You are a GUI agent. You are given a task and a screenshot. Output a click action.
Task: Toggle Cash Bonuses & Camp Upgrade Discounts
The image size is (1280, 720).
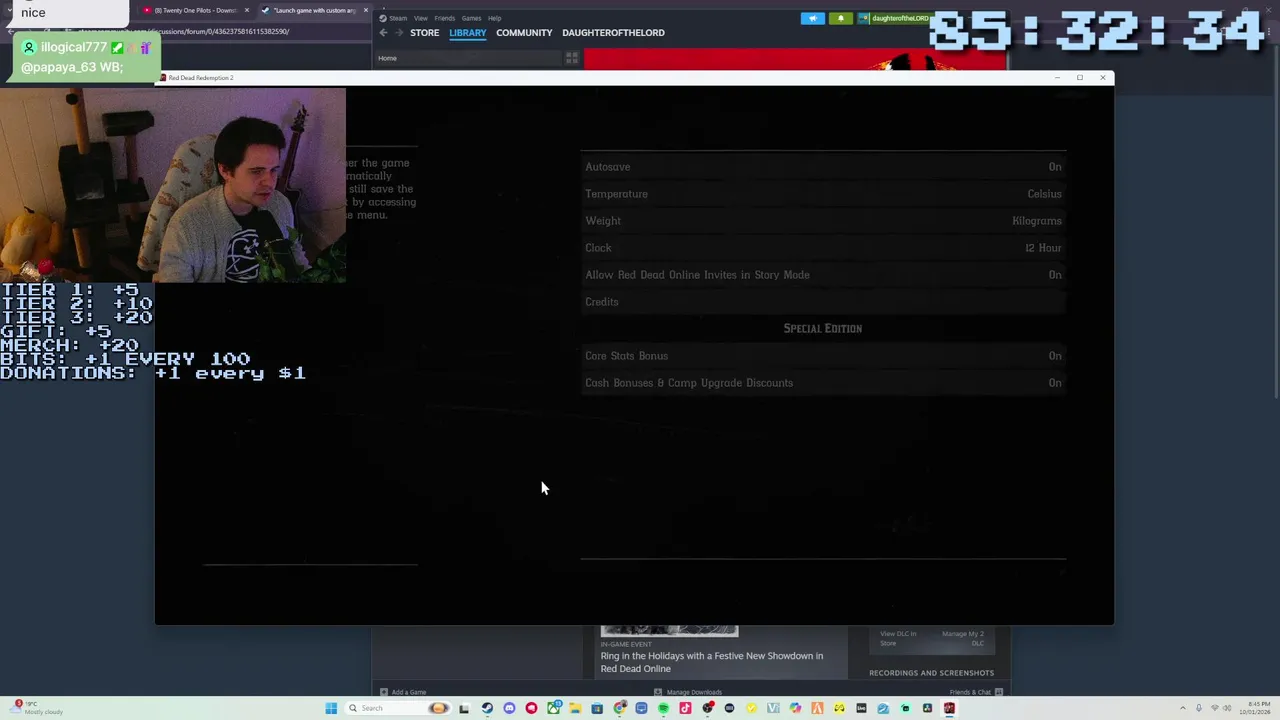click(823, 383)
